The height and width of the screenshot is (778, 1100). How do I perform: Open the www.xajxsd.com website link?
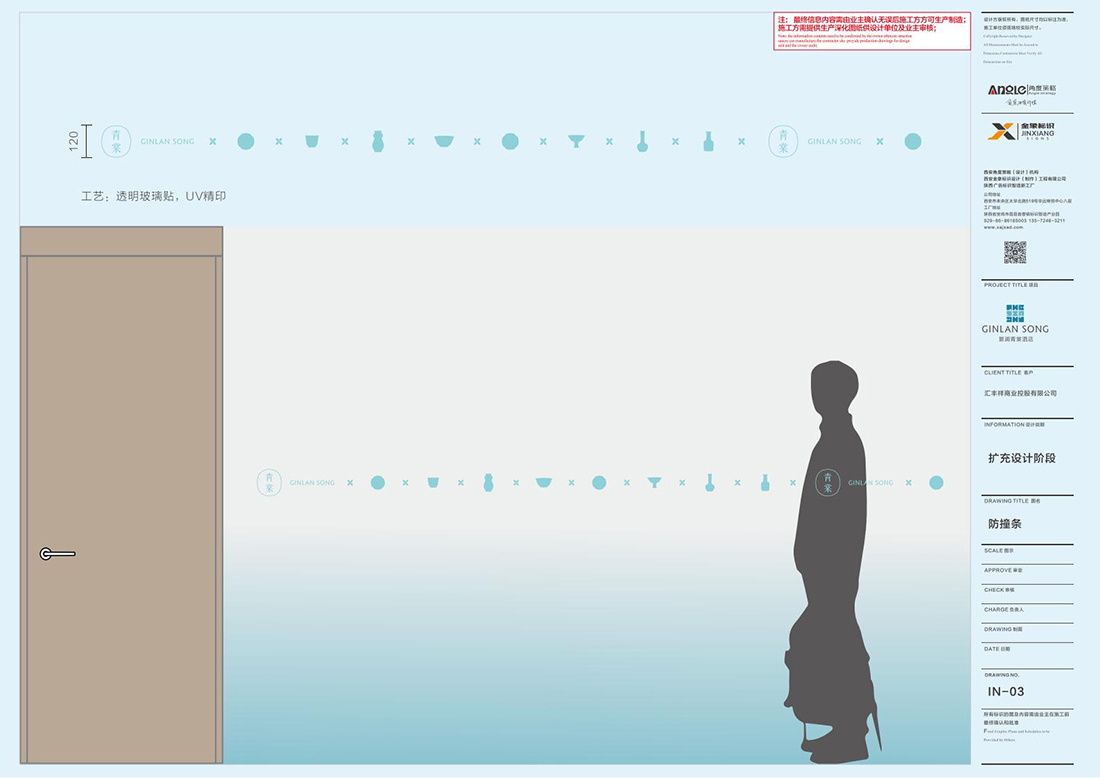pyautogui.click(x=1004, y=227)
